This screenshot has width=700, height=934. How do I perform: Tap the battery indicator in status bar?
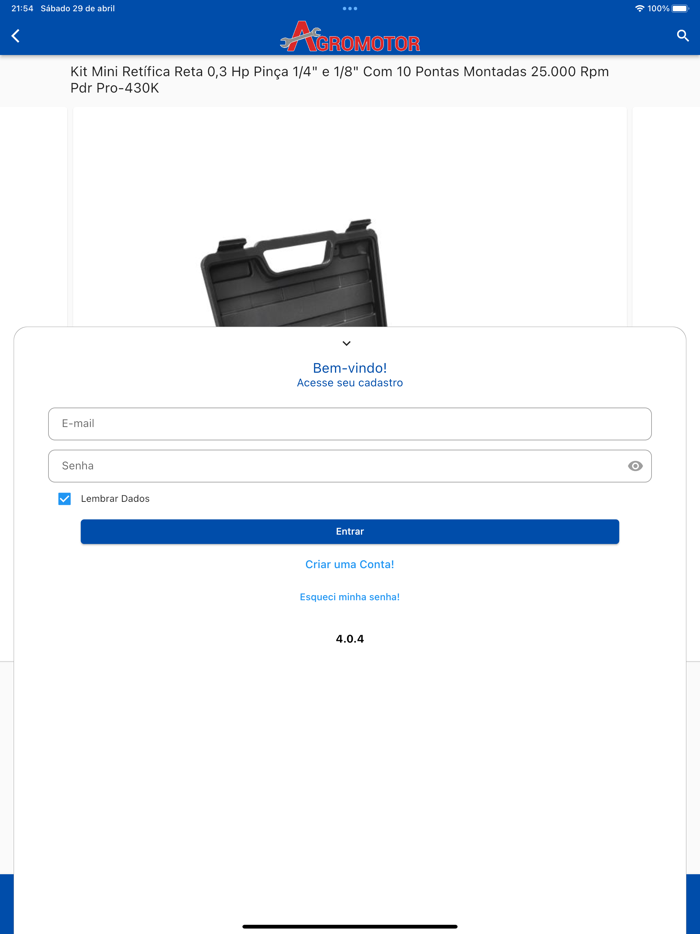pos(680,8)
